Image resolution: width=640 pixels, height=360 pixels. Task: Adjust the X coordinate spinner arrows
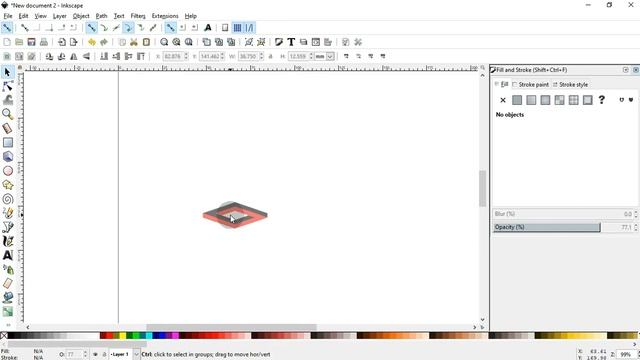(186, 56)
